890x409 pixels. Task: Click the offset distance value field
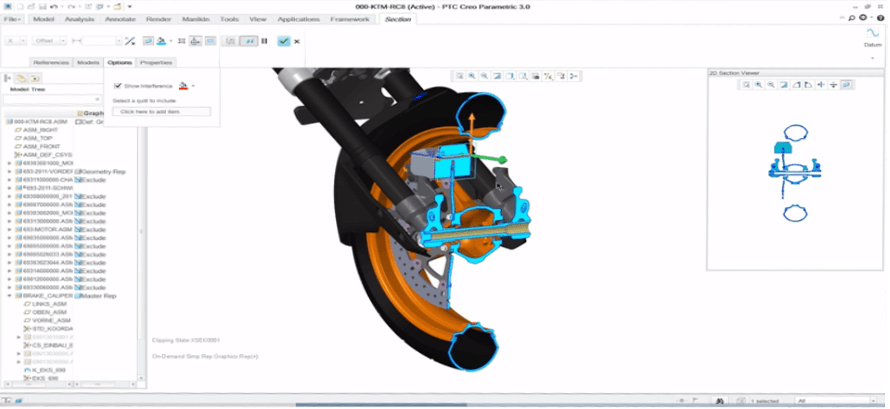click(x=99, y=41)
